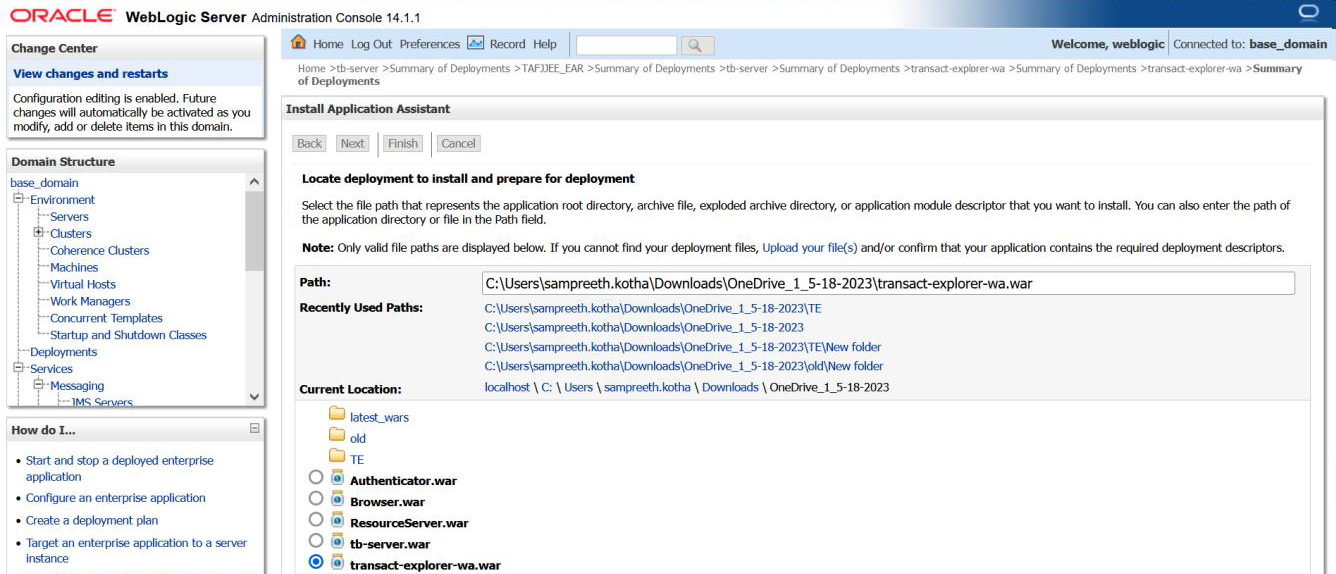This screenshot has width=1336, height=574.
Task: Click the Home house icon
Action: point(298,44)
